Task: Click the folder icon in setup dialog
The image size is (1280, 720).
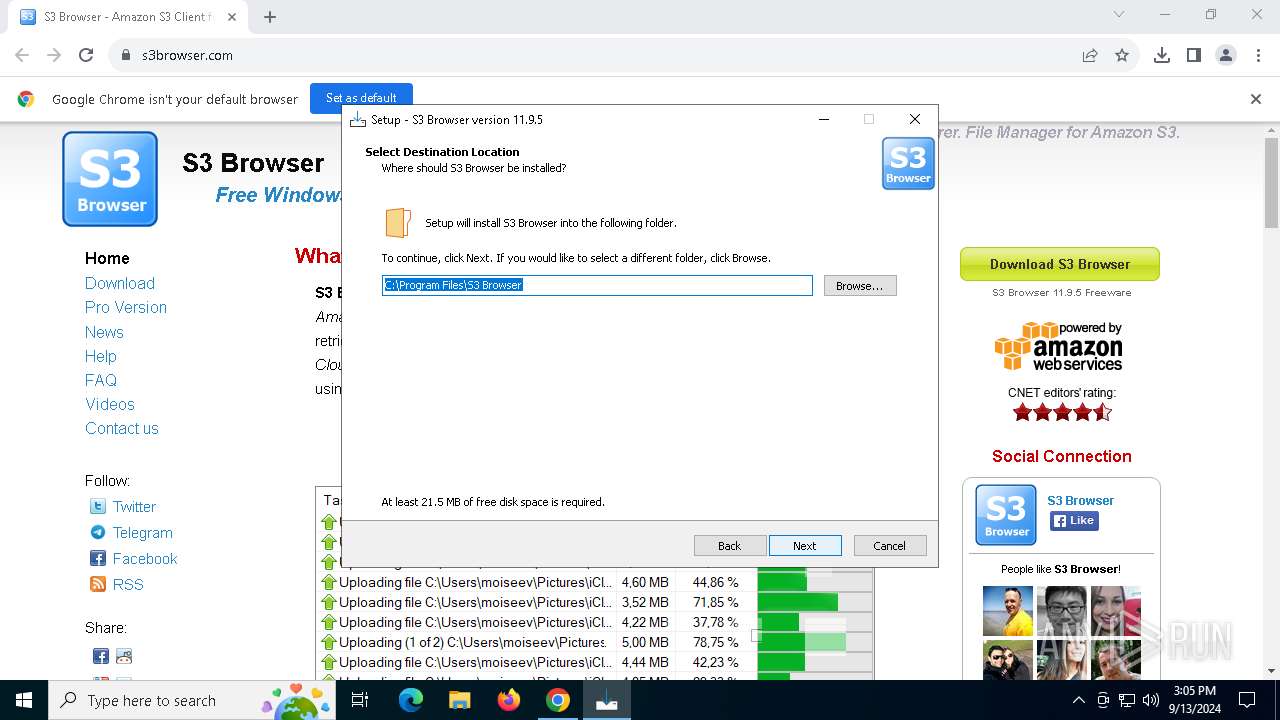Action: [398, 223]
